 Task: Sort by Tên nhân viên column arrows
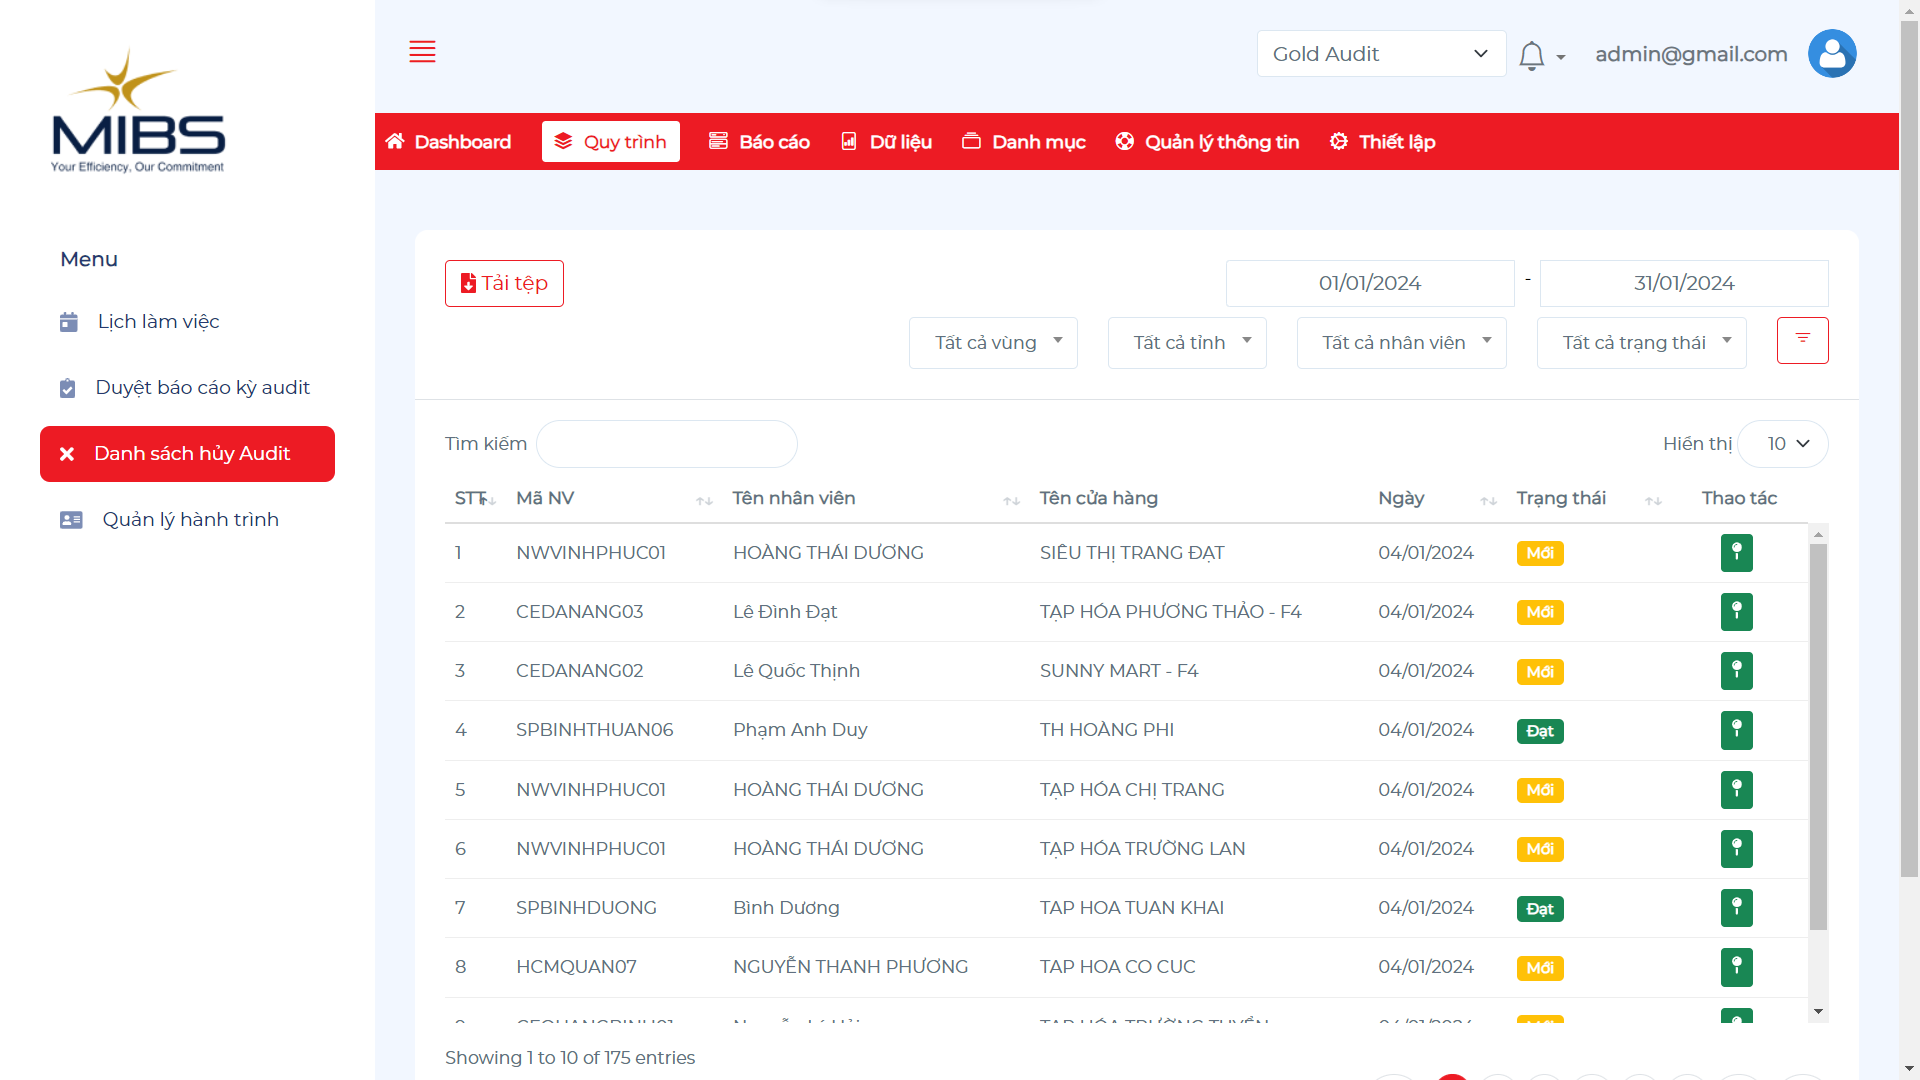[1012, 500]
